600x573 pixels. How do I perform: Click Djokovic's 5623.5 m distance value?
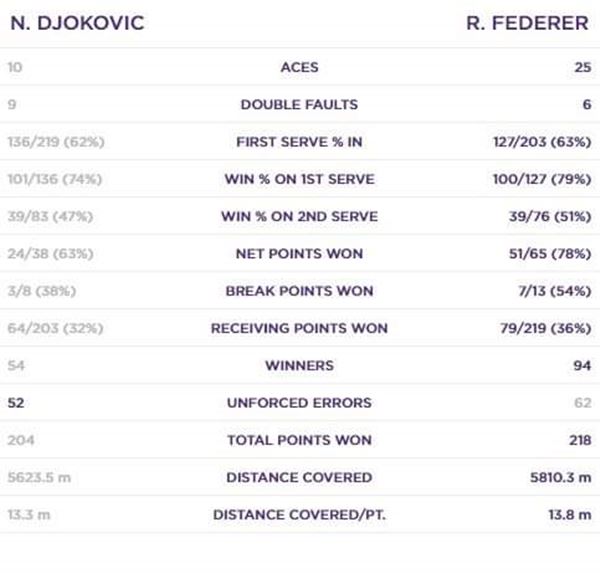pos(39,477)
